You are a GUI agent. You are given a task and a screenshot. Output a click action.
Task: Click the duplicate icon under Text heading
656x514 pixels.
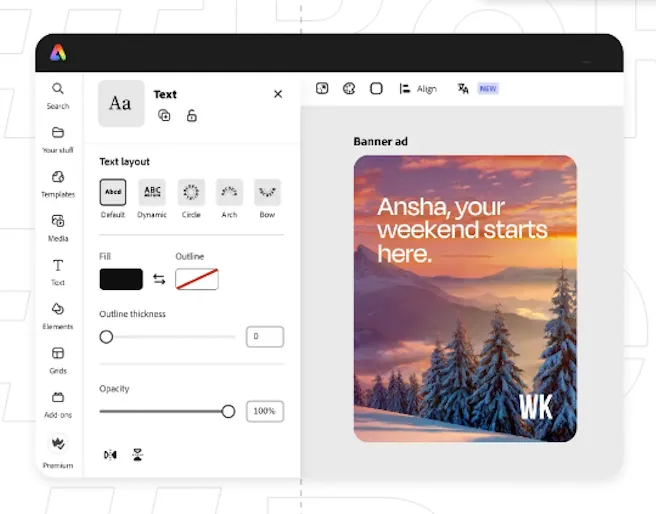point(164,116)
